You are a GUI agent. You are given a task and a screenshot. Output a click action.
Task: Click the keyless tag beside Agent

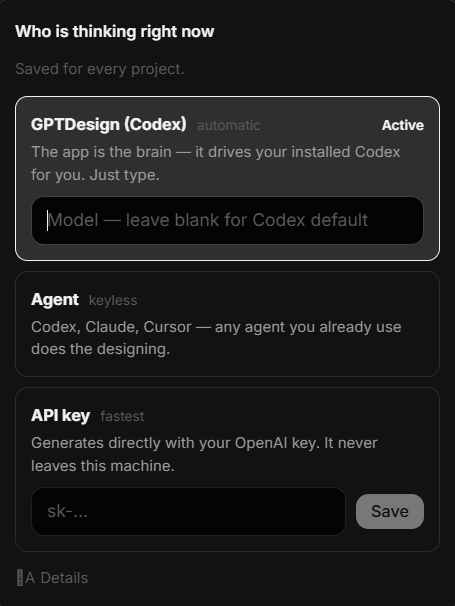coord(113,301)
